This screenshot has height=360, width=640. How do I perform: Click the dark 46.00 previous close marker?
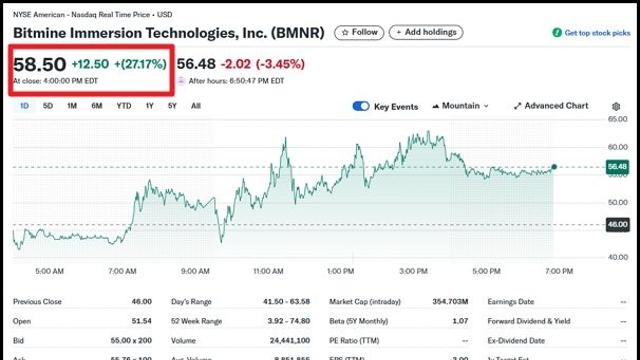coord(617,224)
